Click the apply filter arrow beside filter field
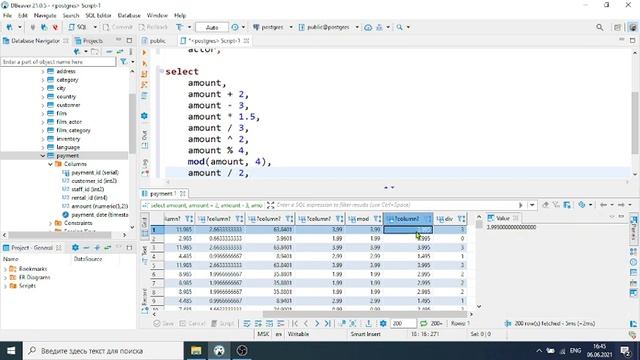The height and width of the screenshot is (360, 640). 520,205
